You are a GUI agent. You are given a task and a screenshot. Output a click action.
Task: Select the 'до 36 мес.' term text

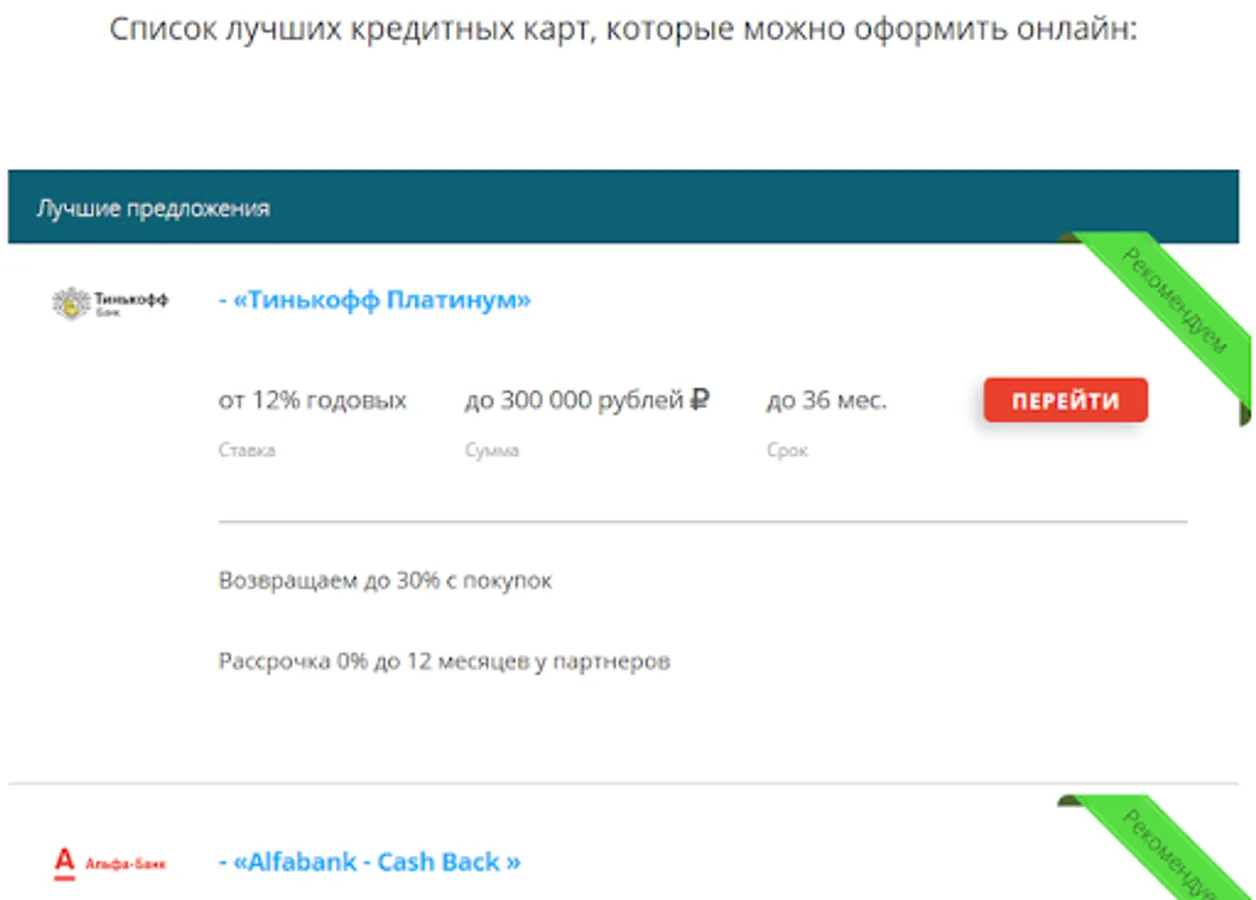(x=827, y=401)
